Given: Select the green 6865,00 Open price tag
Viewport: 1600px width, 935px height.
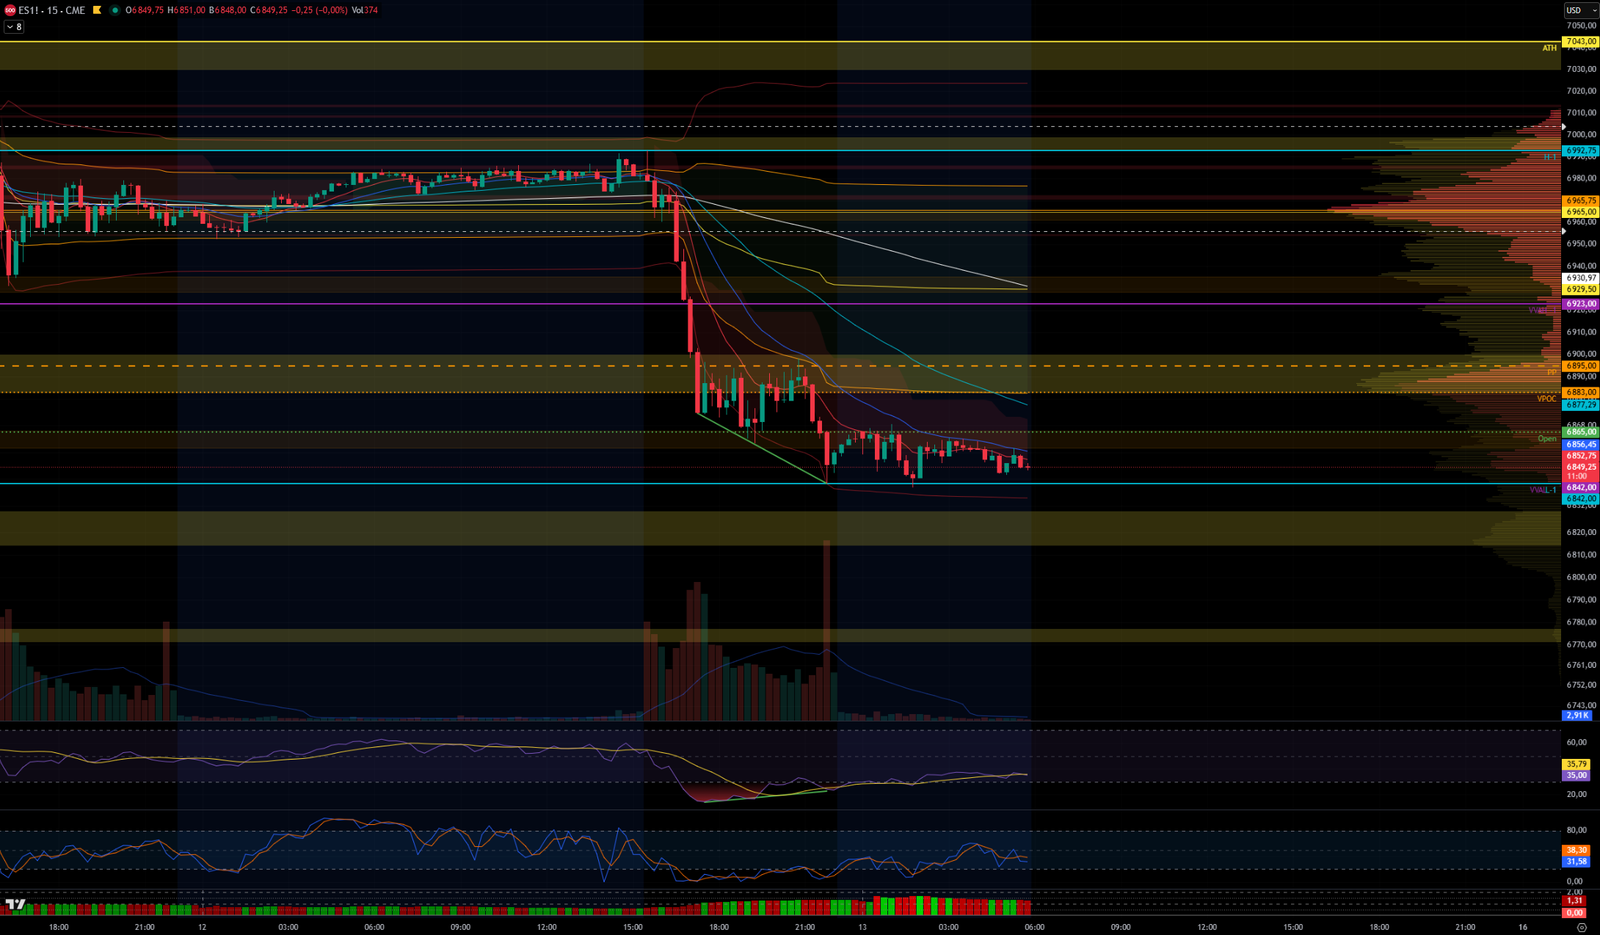Looking at the screenshot, I should [x=1580, y=432].
